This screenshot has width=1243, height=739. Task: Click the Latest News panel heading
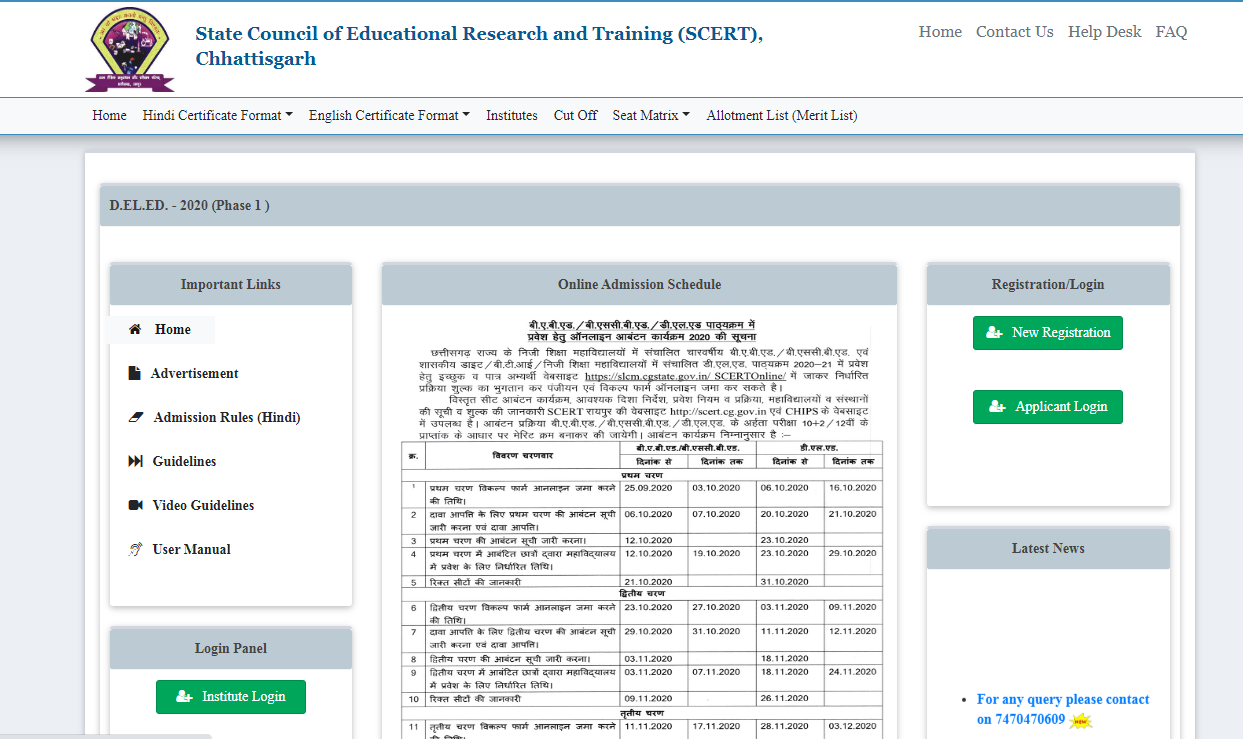tap(1048, 548)
